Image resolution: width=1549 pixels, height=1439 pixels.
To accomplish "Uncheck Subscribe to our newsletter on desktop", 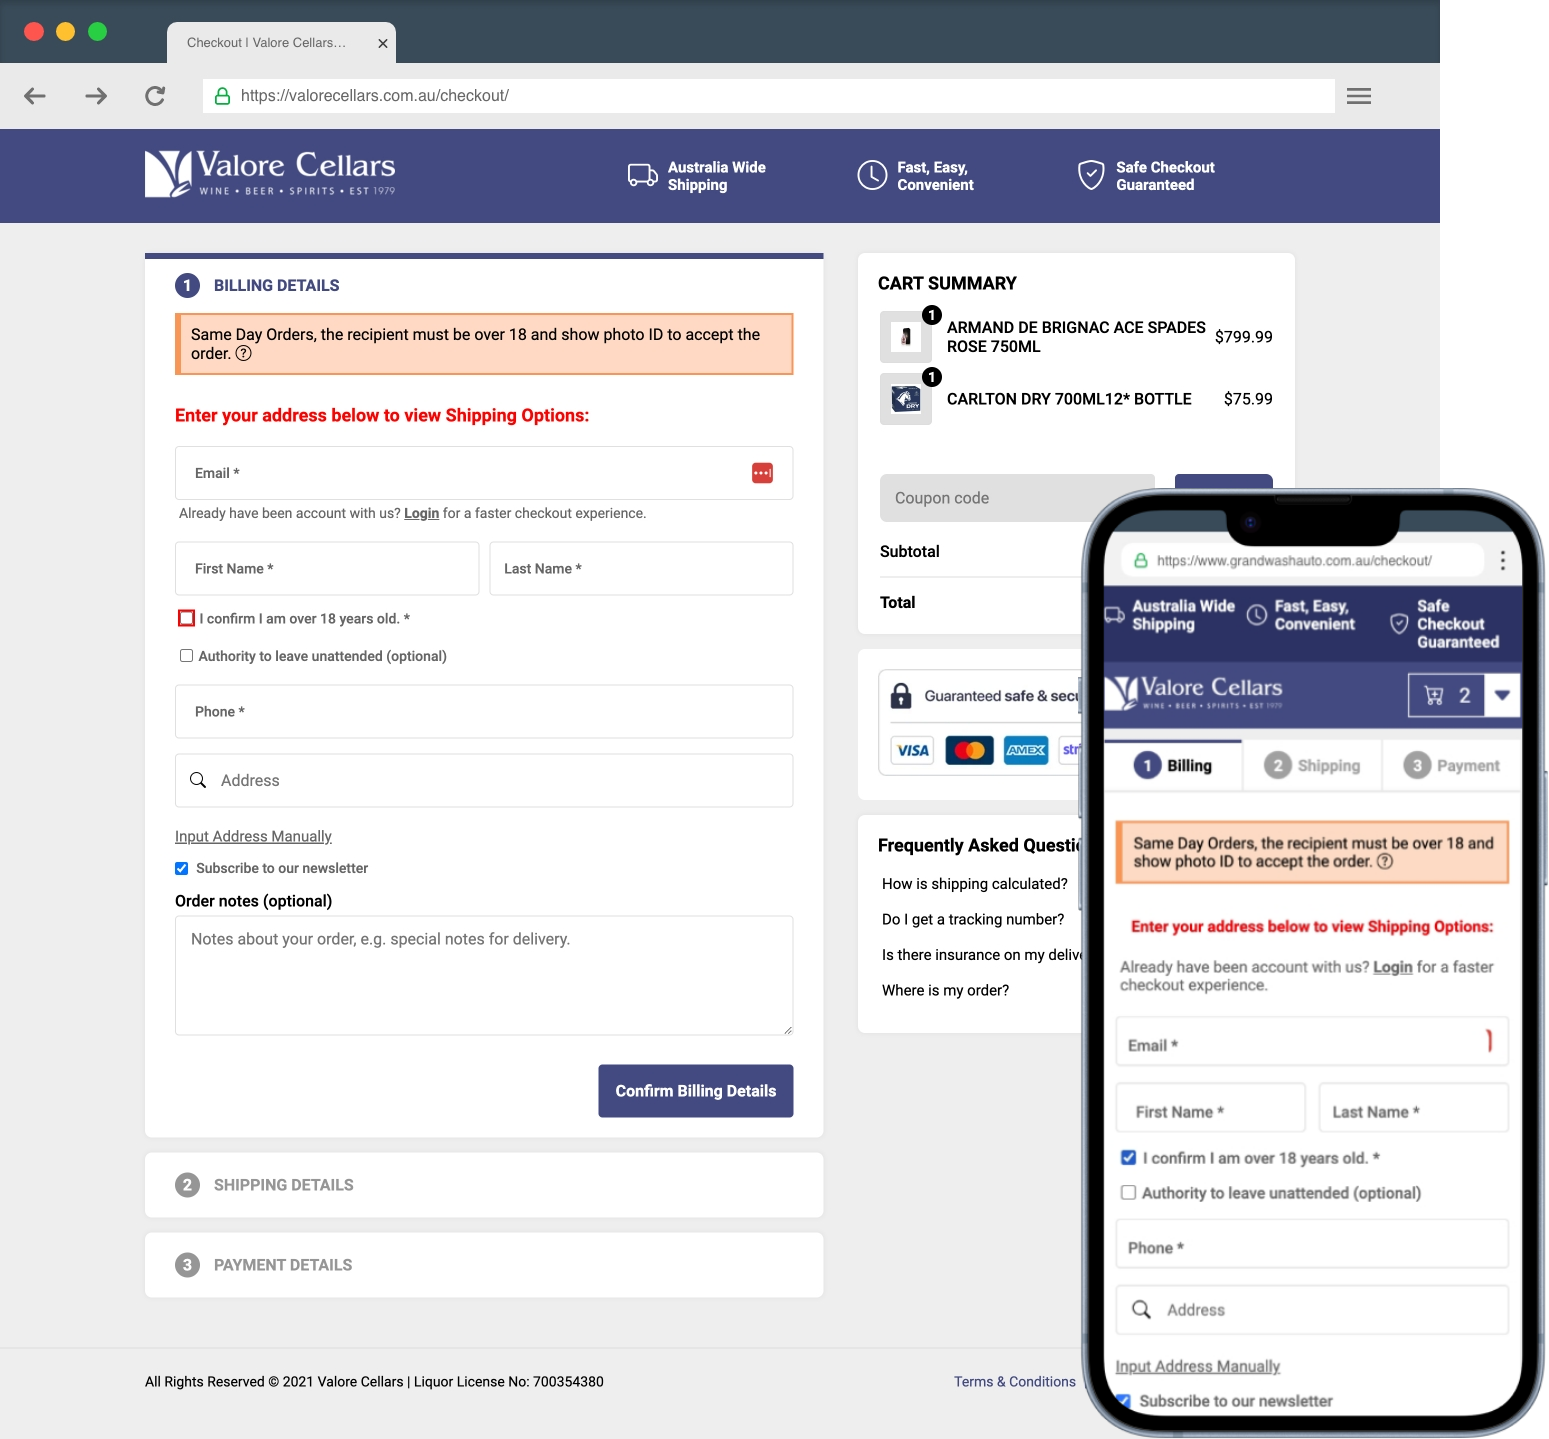I will (x=181, y=868).
